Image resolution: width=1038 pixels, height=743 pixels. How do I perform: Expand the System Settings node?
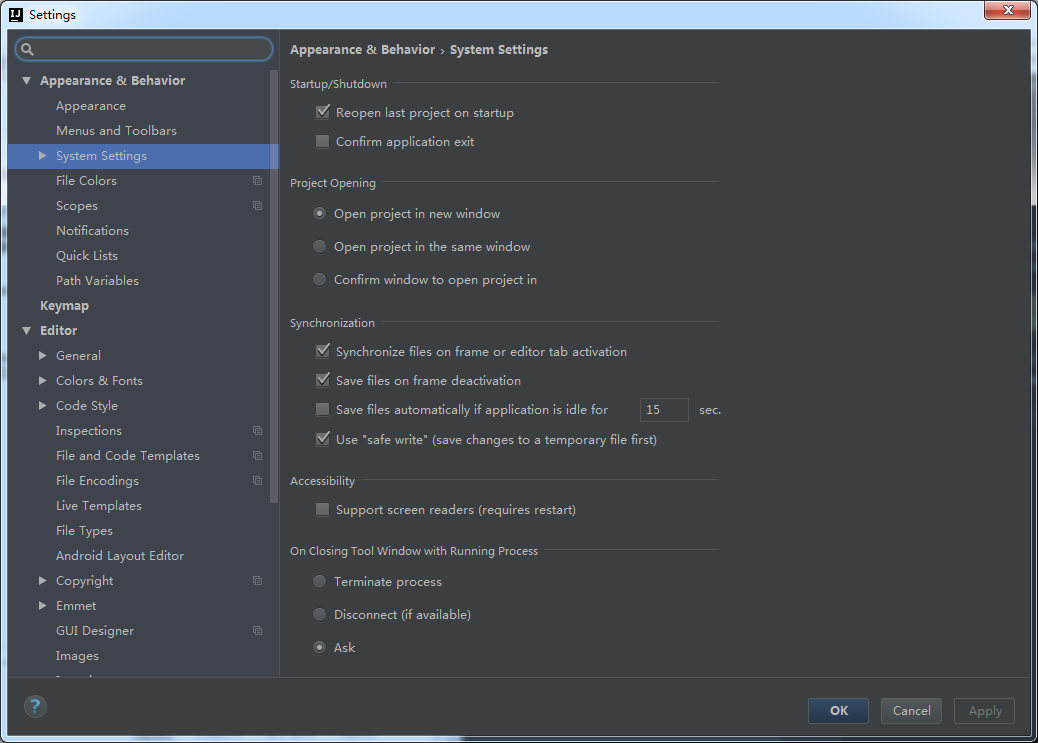(x=42, y=156)
